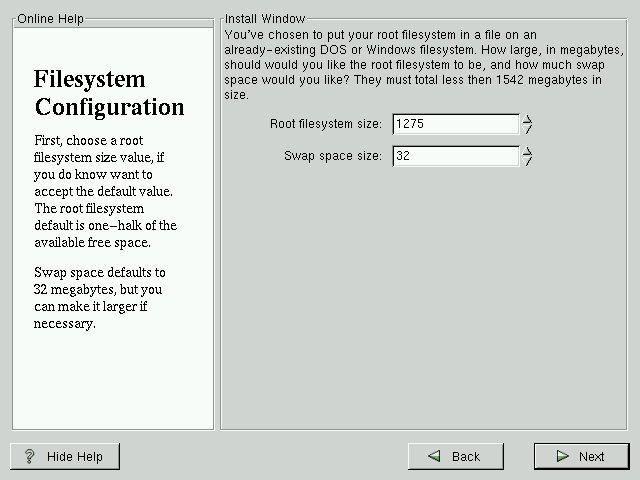Decrease root filesystem size with down arrow
The image size is (640, 480).
click(528, 129)
